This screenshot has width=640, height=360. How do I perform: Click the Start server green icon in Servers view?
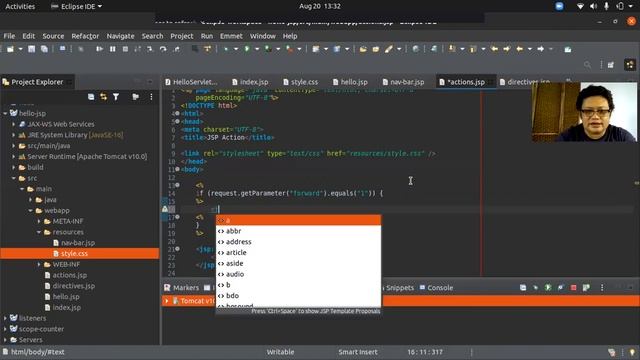pyautogui.click(x=548, y=288)
